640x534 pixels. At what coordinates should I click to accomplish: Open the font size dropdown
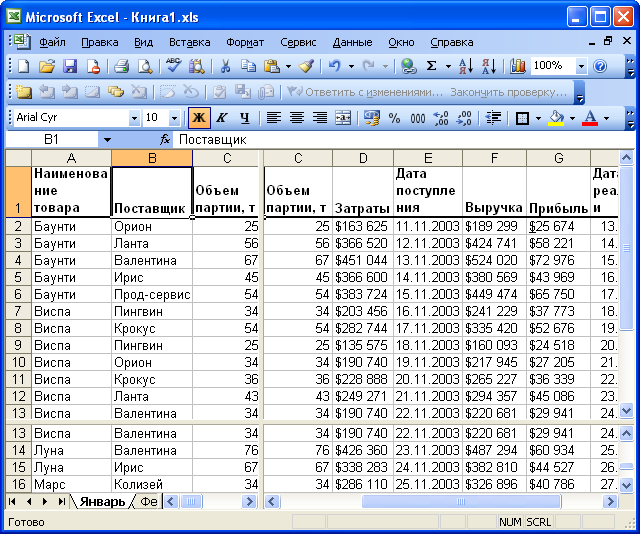pos(175,118)
